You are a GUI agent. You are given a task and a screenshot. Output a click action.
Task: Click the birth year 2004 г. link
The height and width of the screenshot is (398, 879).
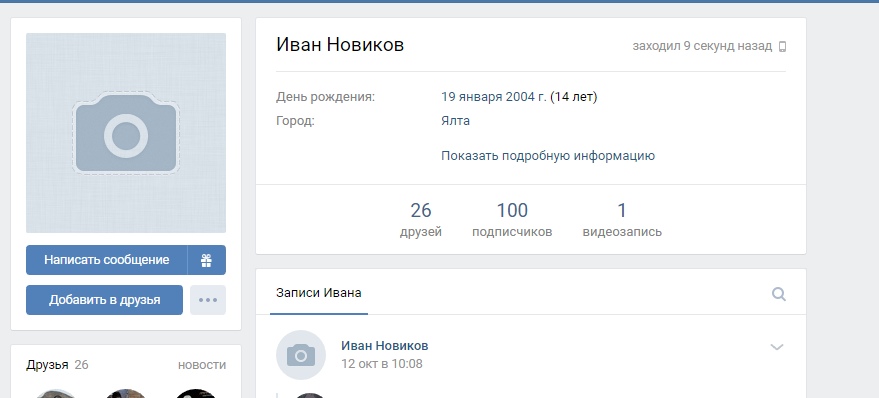point(526,97)
